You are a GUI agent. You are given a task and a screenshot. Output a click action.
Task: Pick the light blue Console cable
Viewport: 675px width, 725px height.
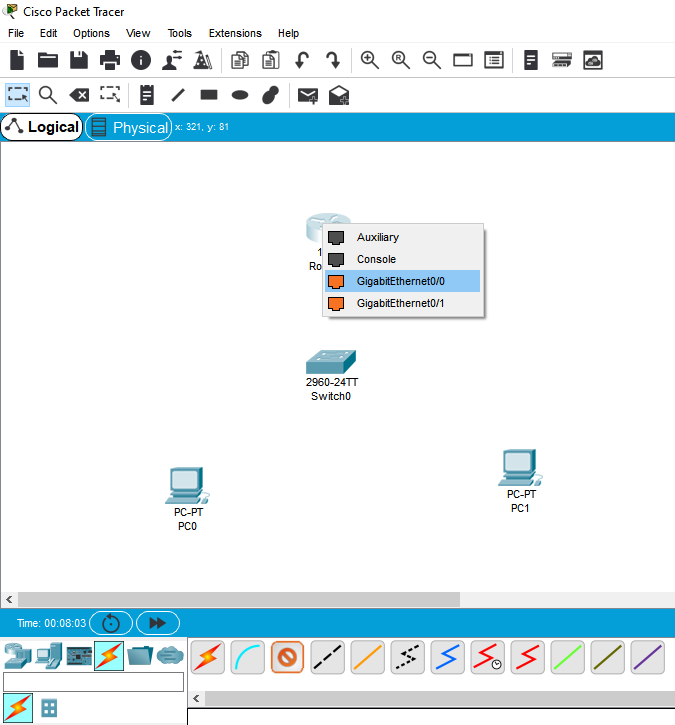click(x=247, y=657)
